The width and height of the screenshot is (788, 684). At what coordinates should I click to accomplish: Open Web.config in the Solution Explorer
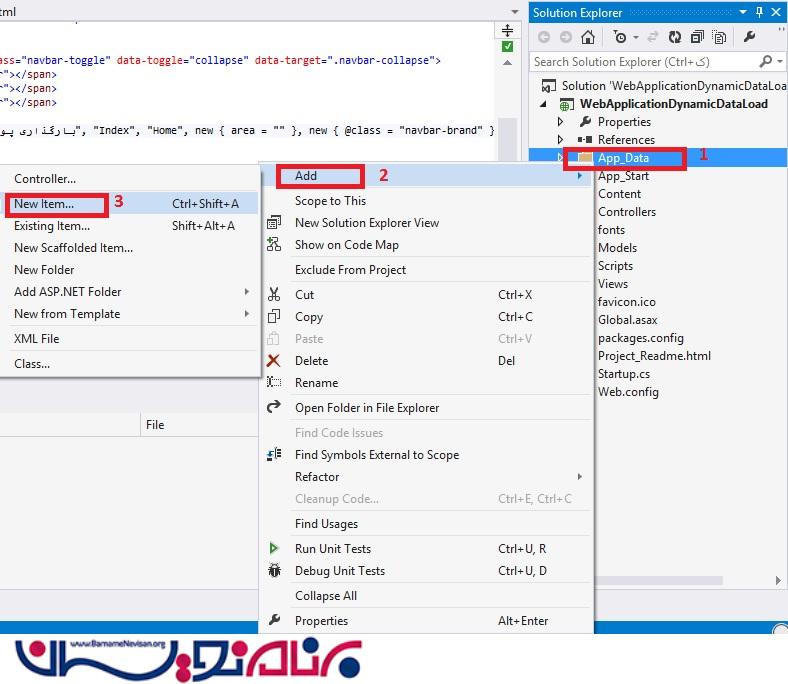pos(628,392)
